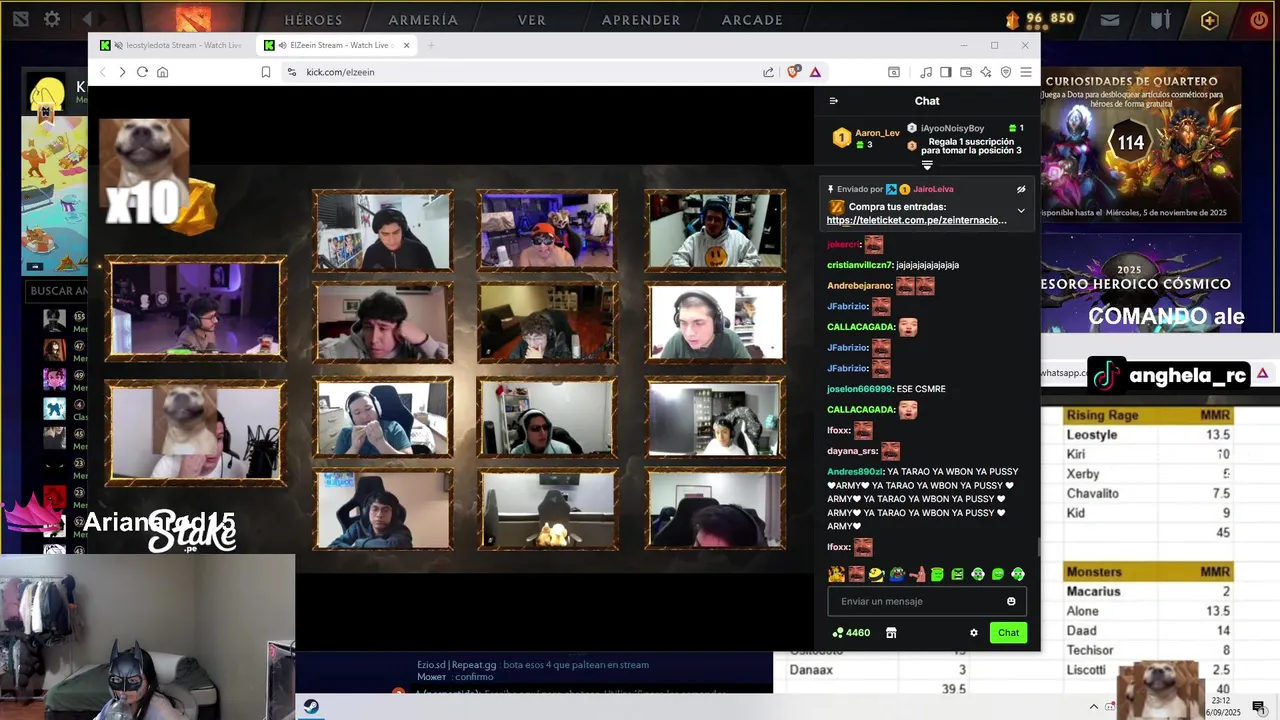Open the music note playlist icon
1280x720 pixels.
tap(926, 72)
